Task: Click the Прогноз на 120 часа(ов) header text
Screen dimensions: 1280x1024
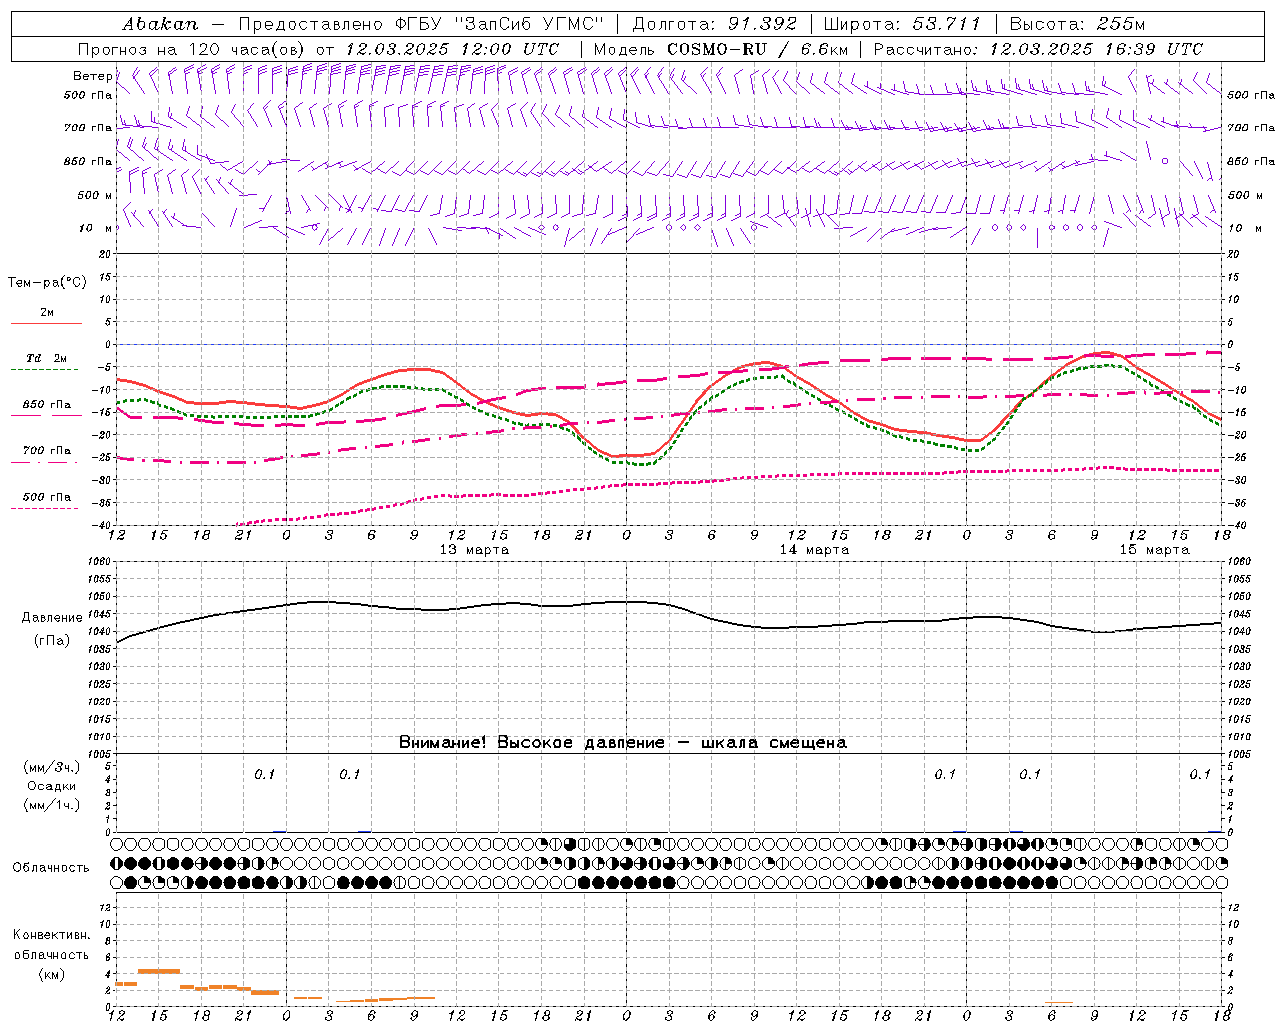Action: point(194,49)
